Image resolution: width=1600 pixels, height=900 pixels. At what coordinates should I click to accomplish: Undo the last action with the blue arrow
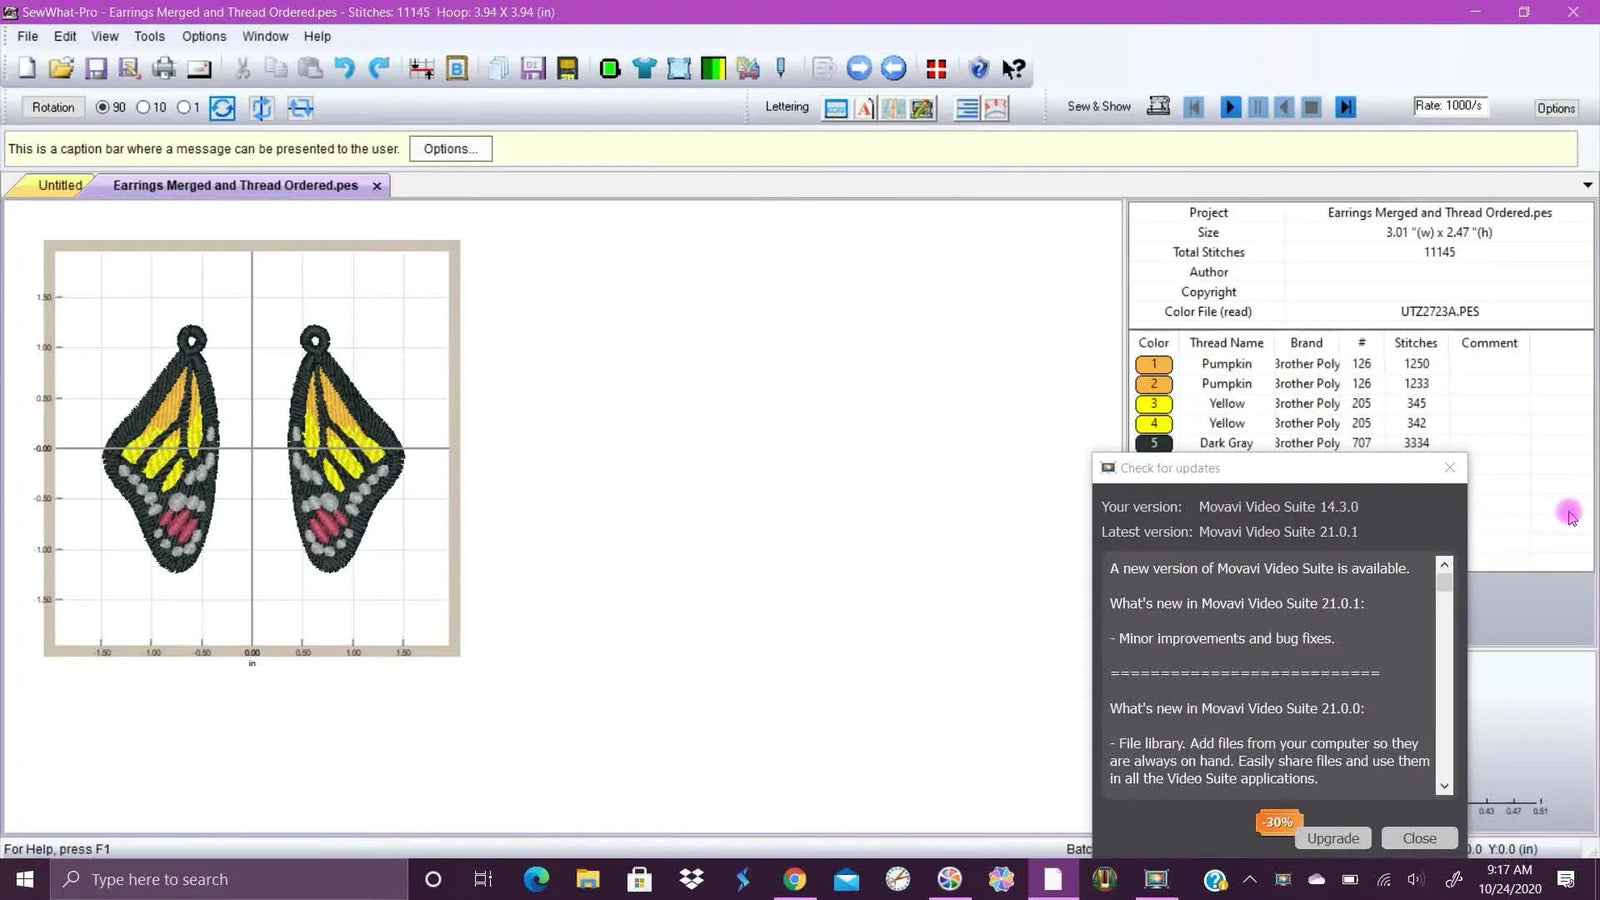345,68
